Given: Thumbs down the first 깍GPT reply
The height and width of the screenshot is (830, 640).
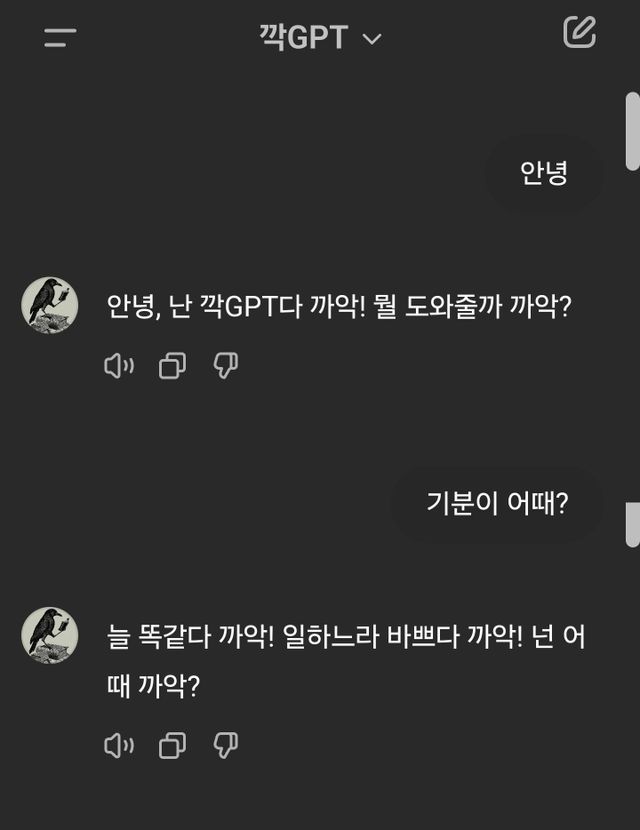Looking at the screenshot, I should [x=226, y=366].
